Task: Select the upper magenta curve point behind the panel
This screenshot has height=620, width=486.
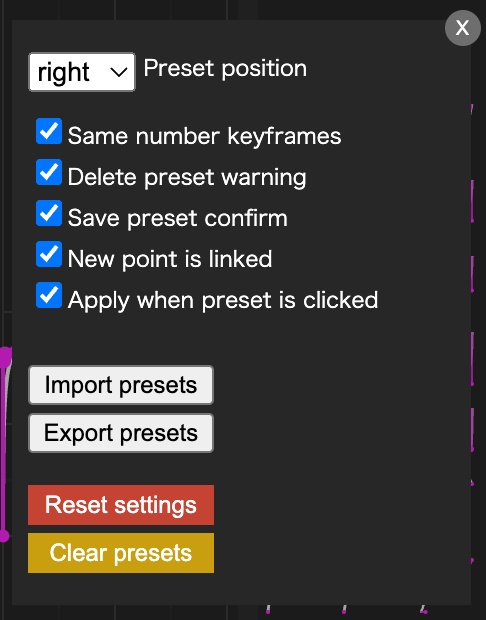Action: tap(5, 357)
